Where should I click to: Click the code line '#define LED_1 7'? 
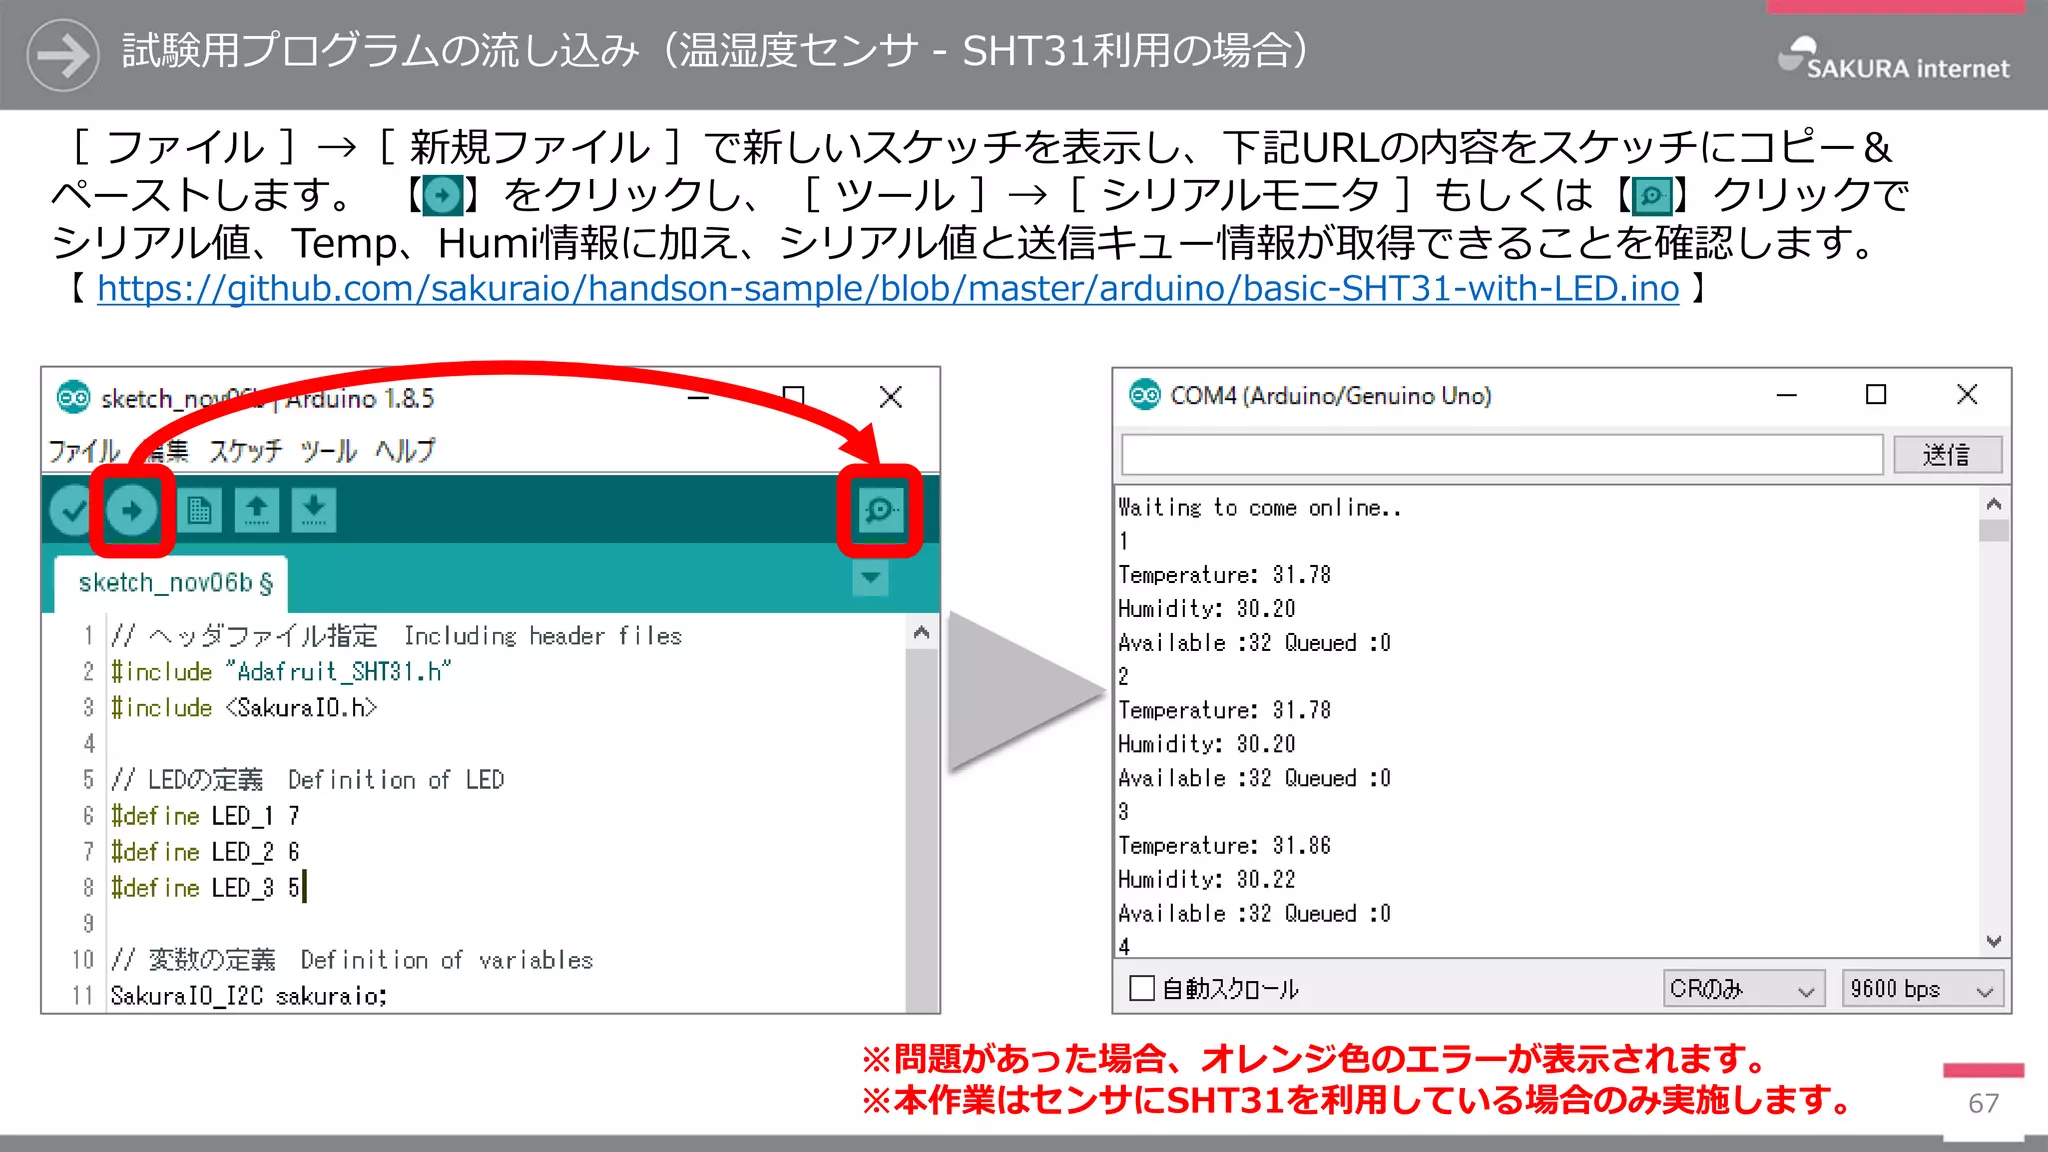point(205,816)
